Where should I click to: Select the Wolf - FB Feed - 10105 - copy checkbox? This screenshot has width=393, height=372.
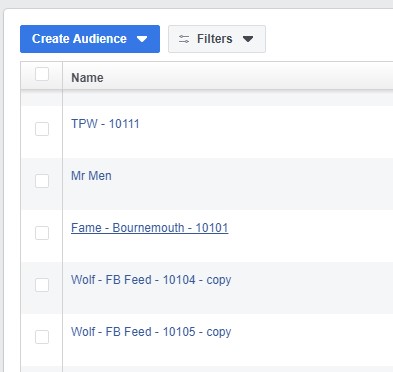pos(42,337)
